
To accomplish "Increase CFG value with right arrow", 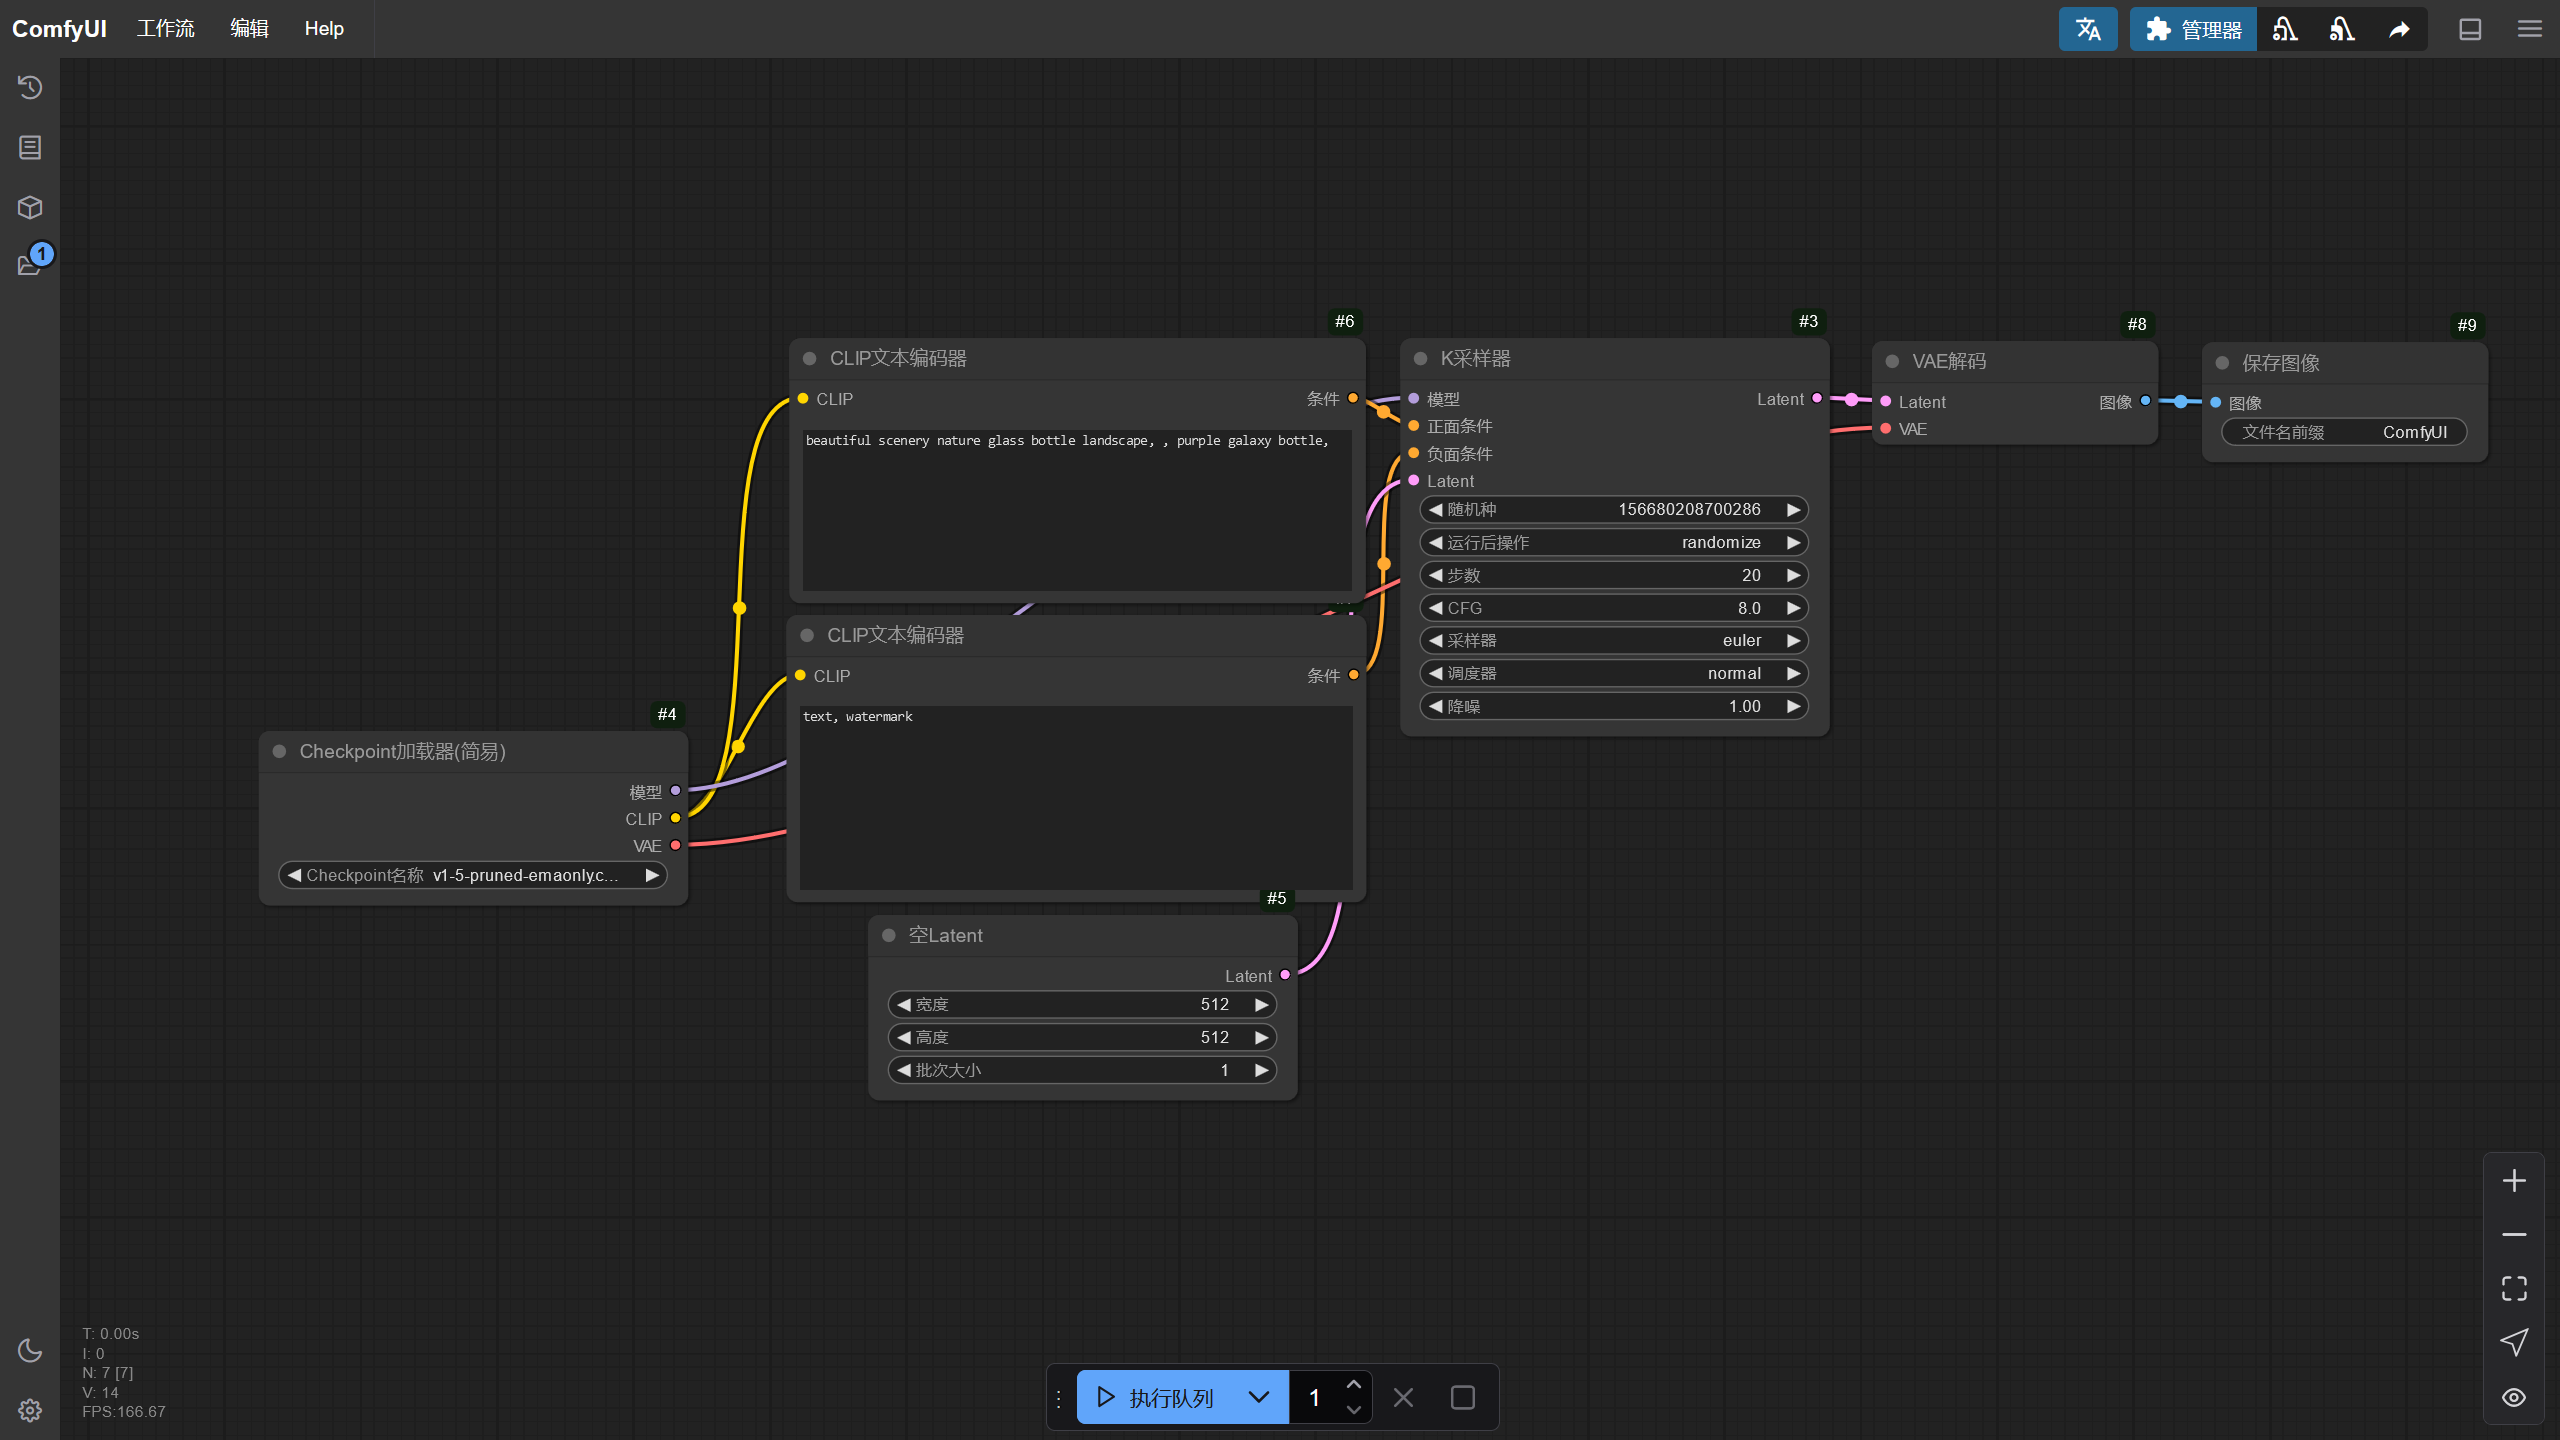I will (1794, 608).
